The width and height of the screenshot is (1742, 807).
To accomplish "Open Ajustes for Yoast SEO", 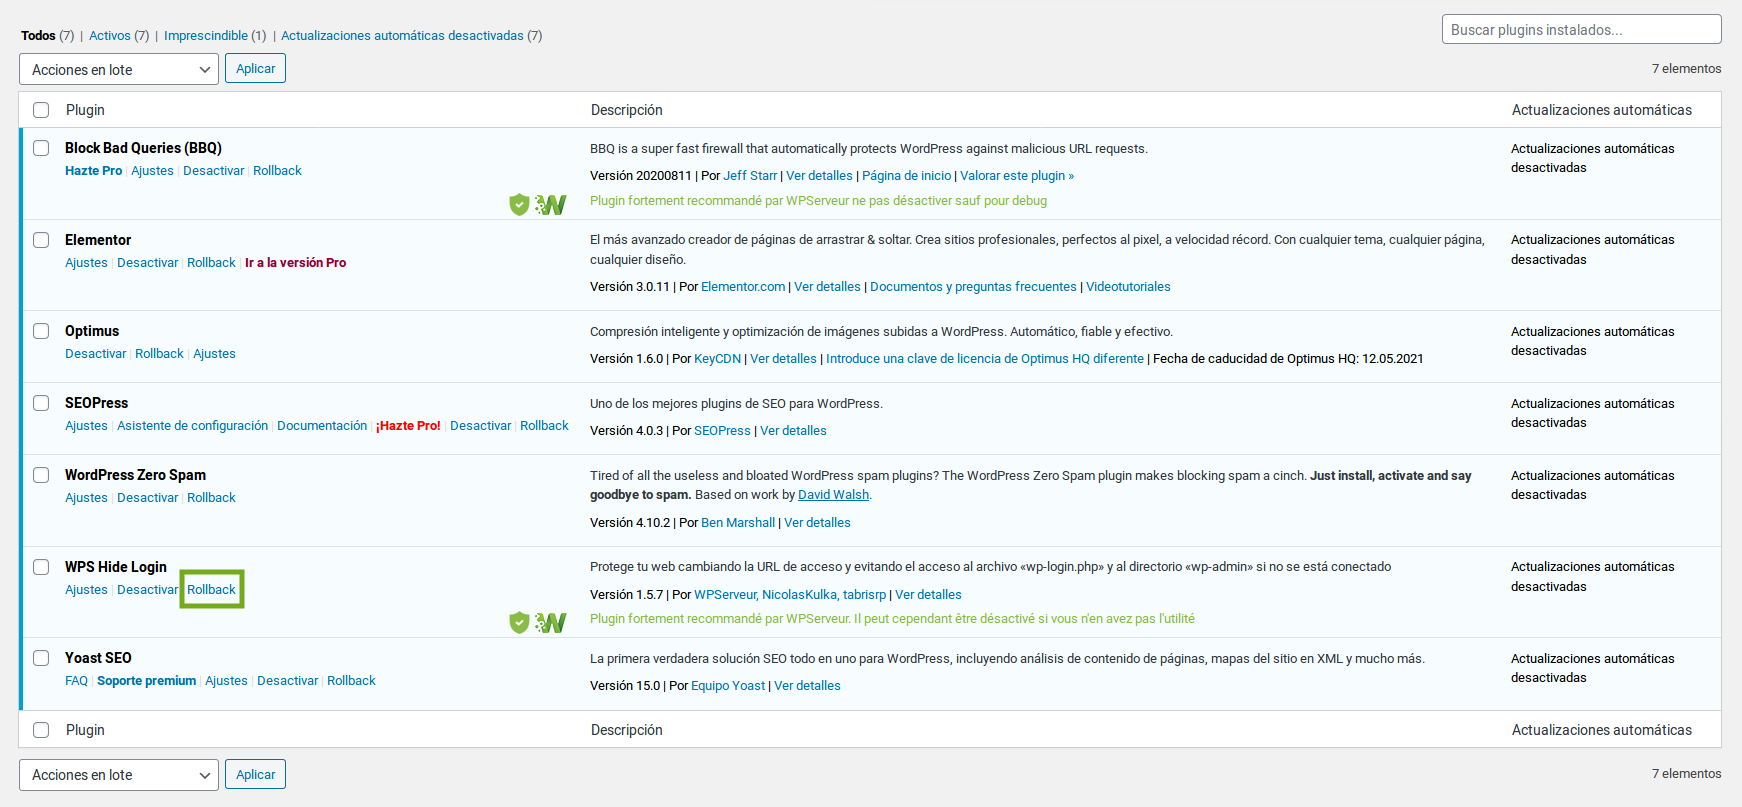I will (226, 681).
